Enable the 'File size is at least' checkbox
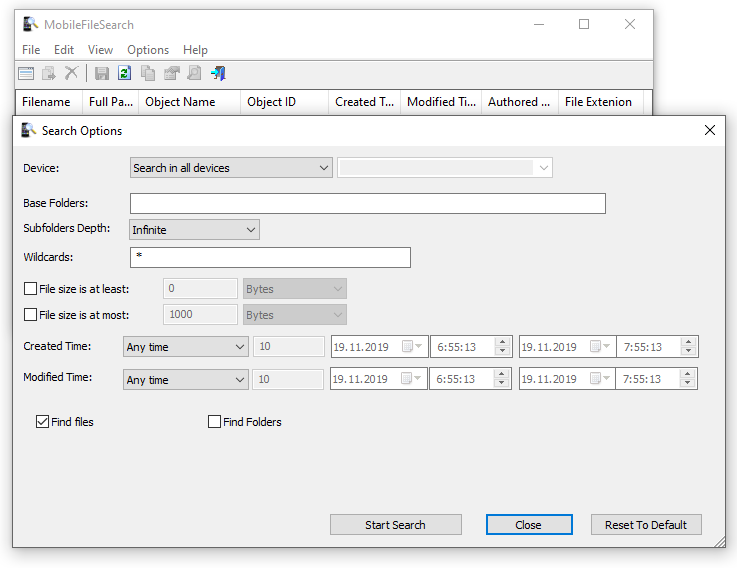Screen dimensions: 737x568 (x=30, y=289)
